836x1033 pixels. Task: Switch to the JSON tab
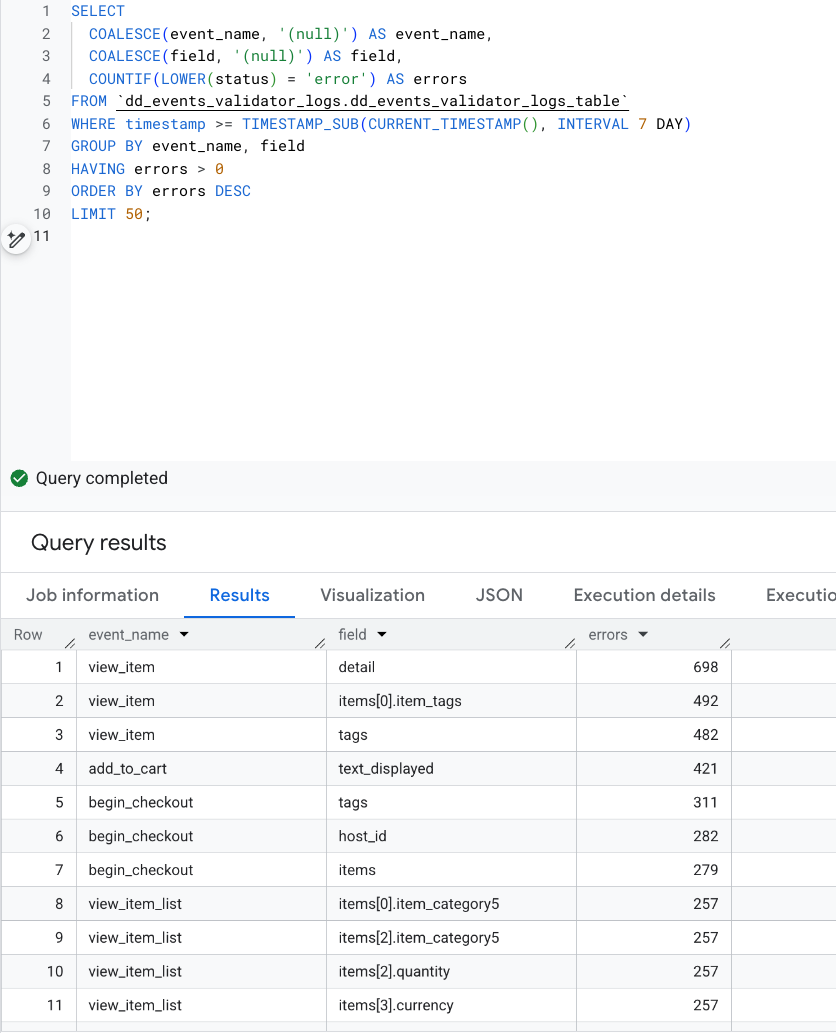tap(499, 595)
